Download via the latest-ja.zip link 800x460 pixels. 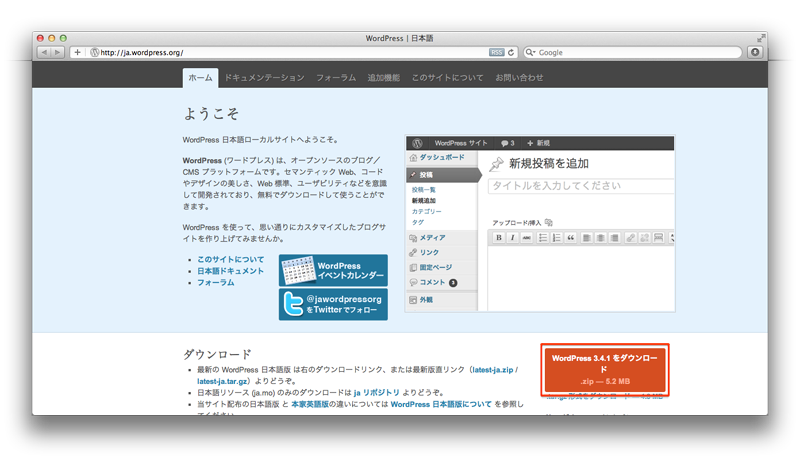tap(493, 370)
